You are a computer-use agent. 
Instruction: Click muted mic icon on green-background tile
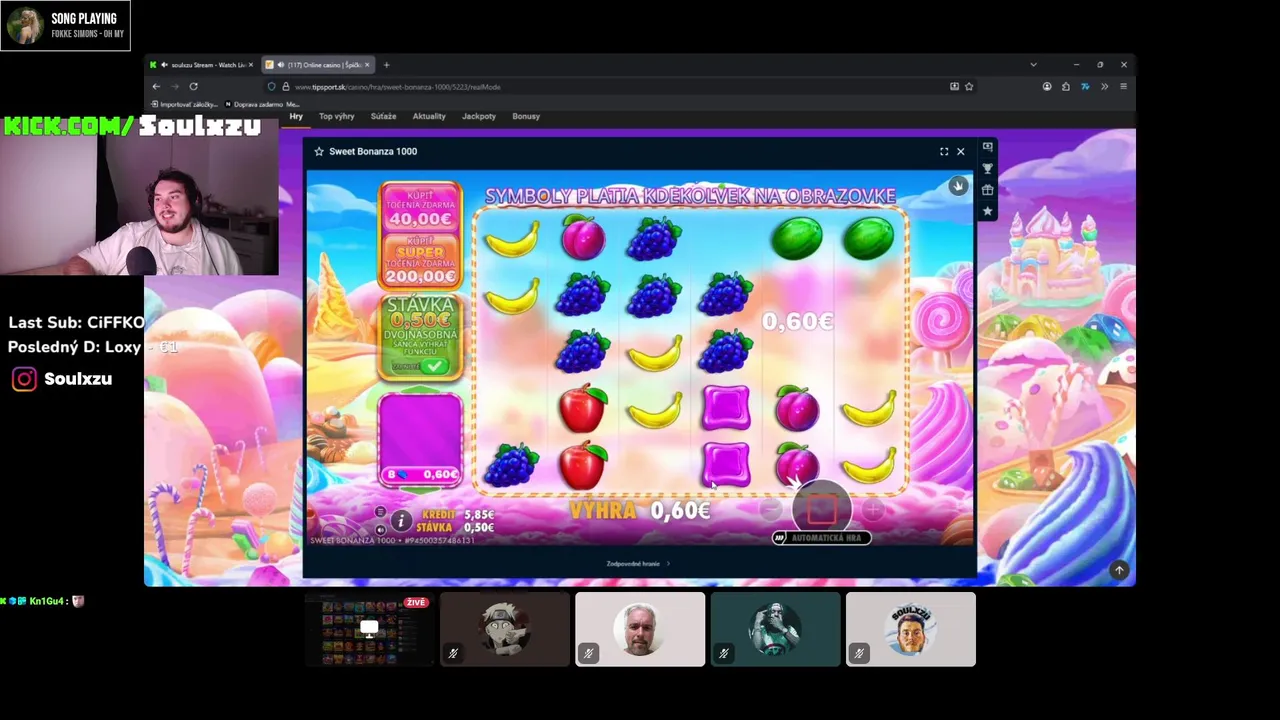click(724, 653)
